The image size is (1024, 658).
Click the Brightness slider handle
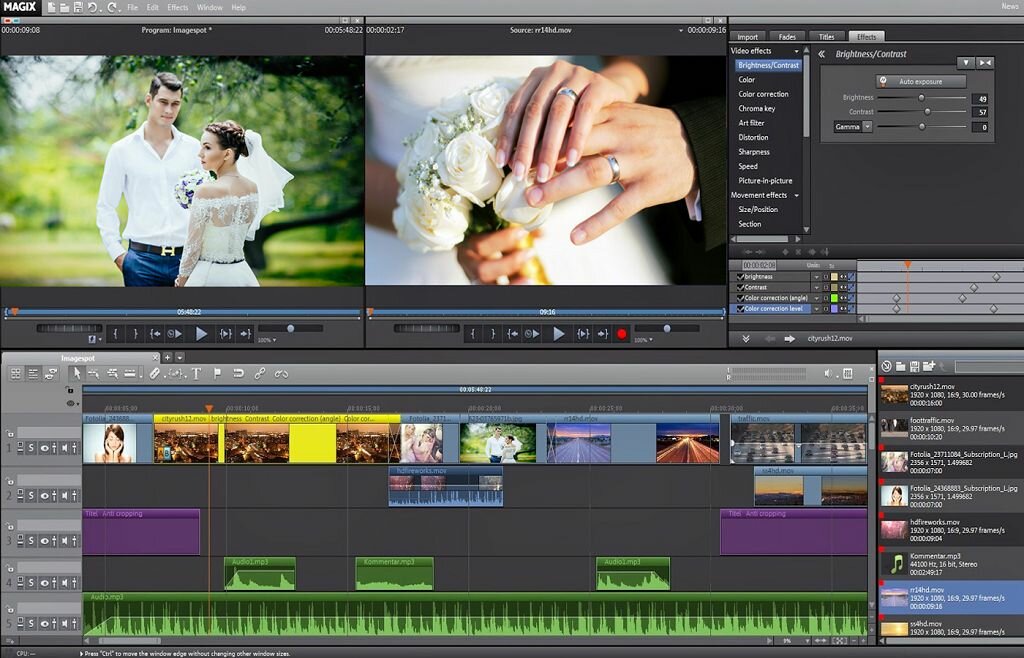pyautogui.click(x=921, y=98)
